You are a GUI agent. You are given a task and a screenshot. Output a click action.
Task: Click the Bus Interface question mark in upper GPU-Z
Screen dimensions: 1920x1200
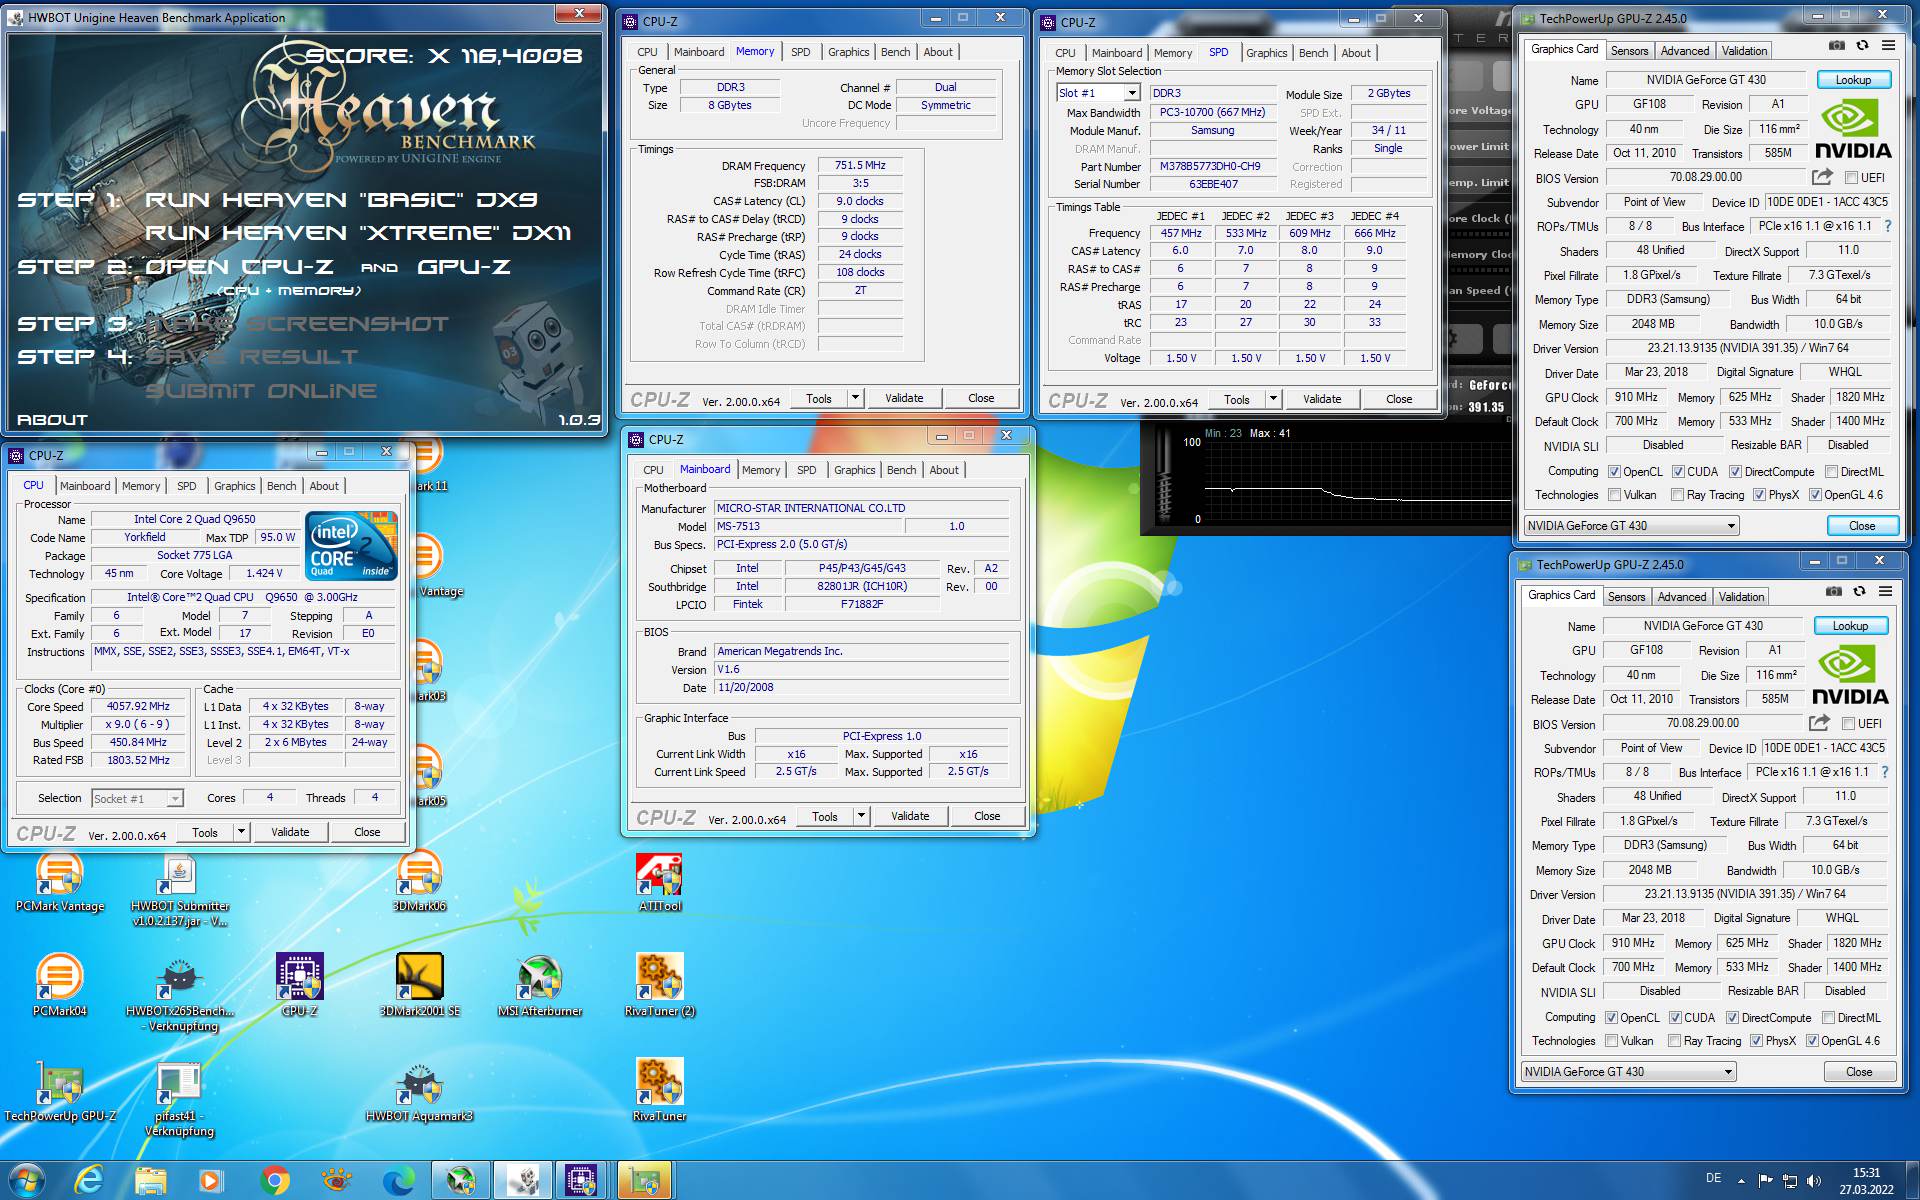(x=1888, y=226)
